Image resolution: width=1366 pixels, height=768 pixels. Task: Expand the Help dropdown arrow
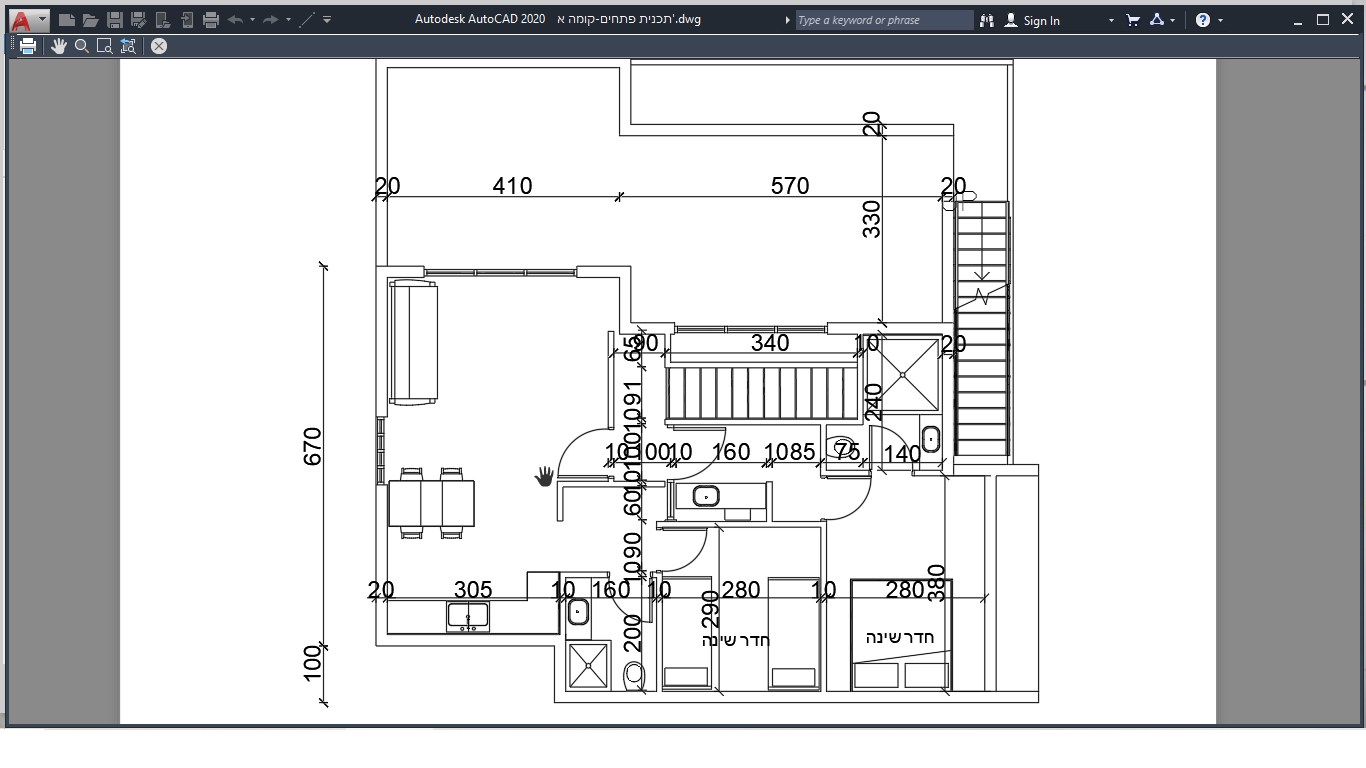click(x=1220, y=20)
